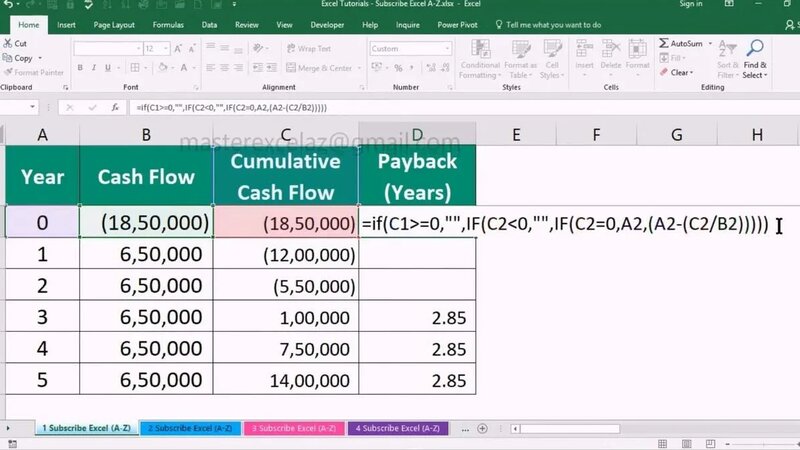
Task: Expand the AutoSum dropdown arrow
Action: (x=710, y=43)
